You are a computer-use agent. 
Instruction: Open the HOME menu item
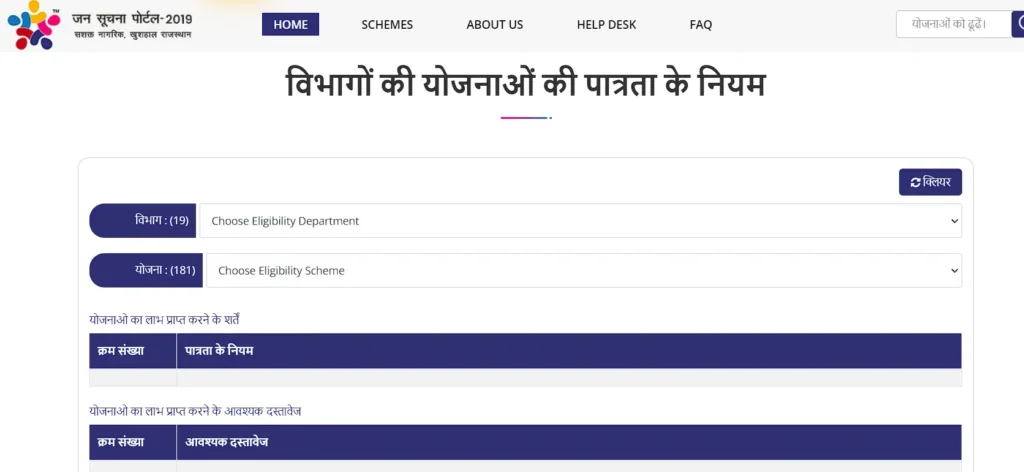[x=291, y=25]
